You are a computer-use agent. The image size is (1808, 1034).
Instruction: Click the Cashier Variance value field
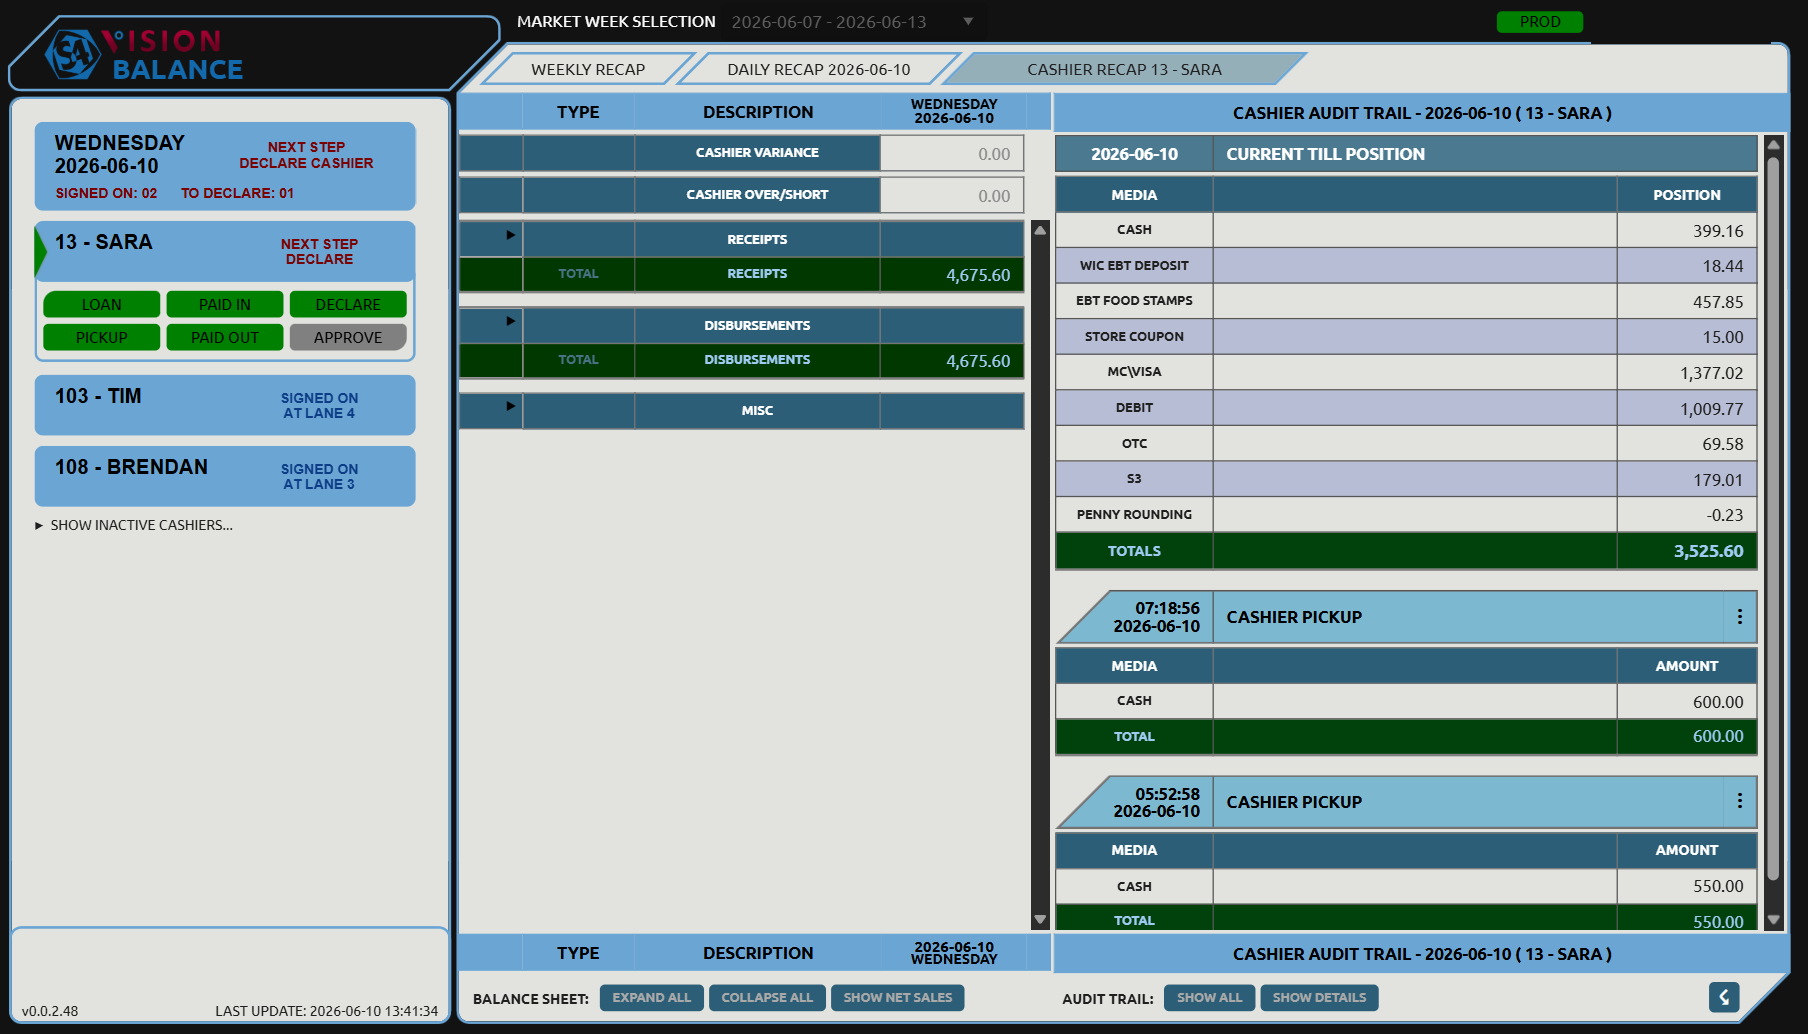(x=952, y=153)
